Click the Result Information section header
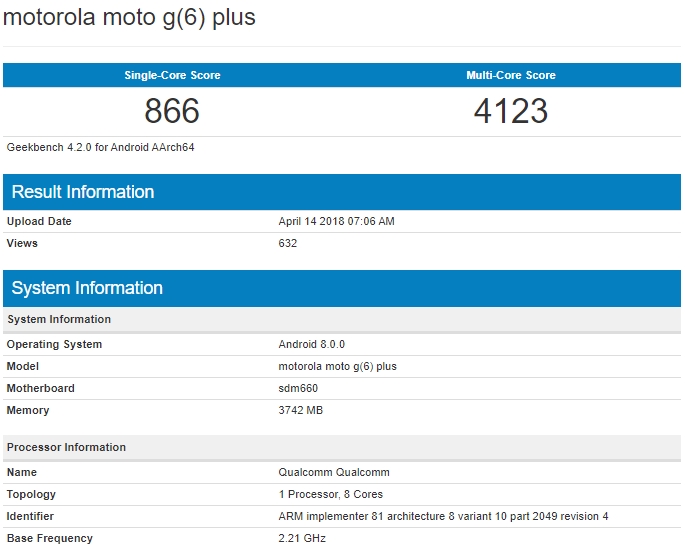This screenshot has width=685, height=555. (x=83, y=192)
